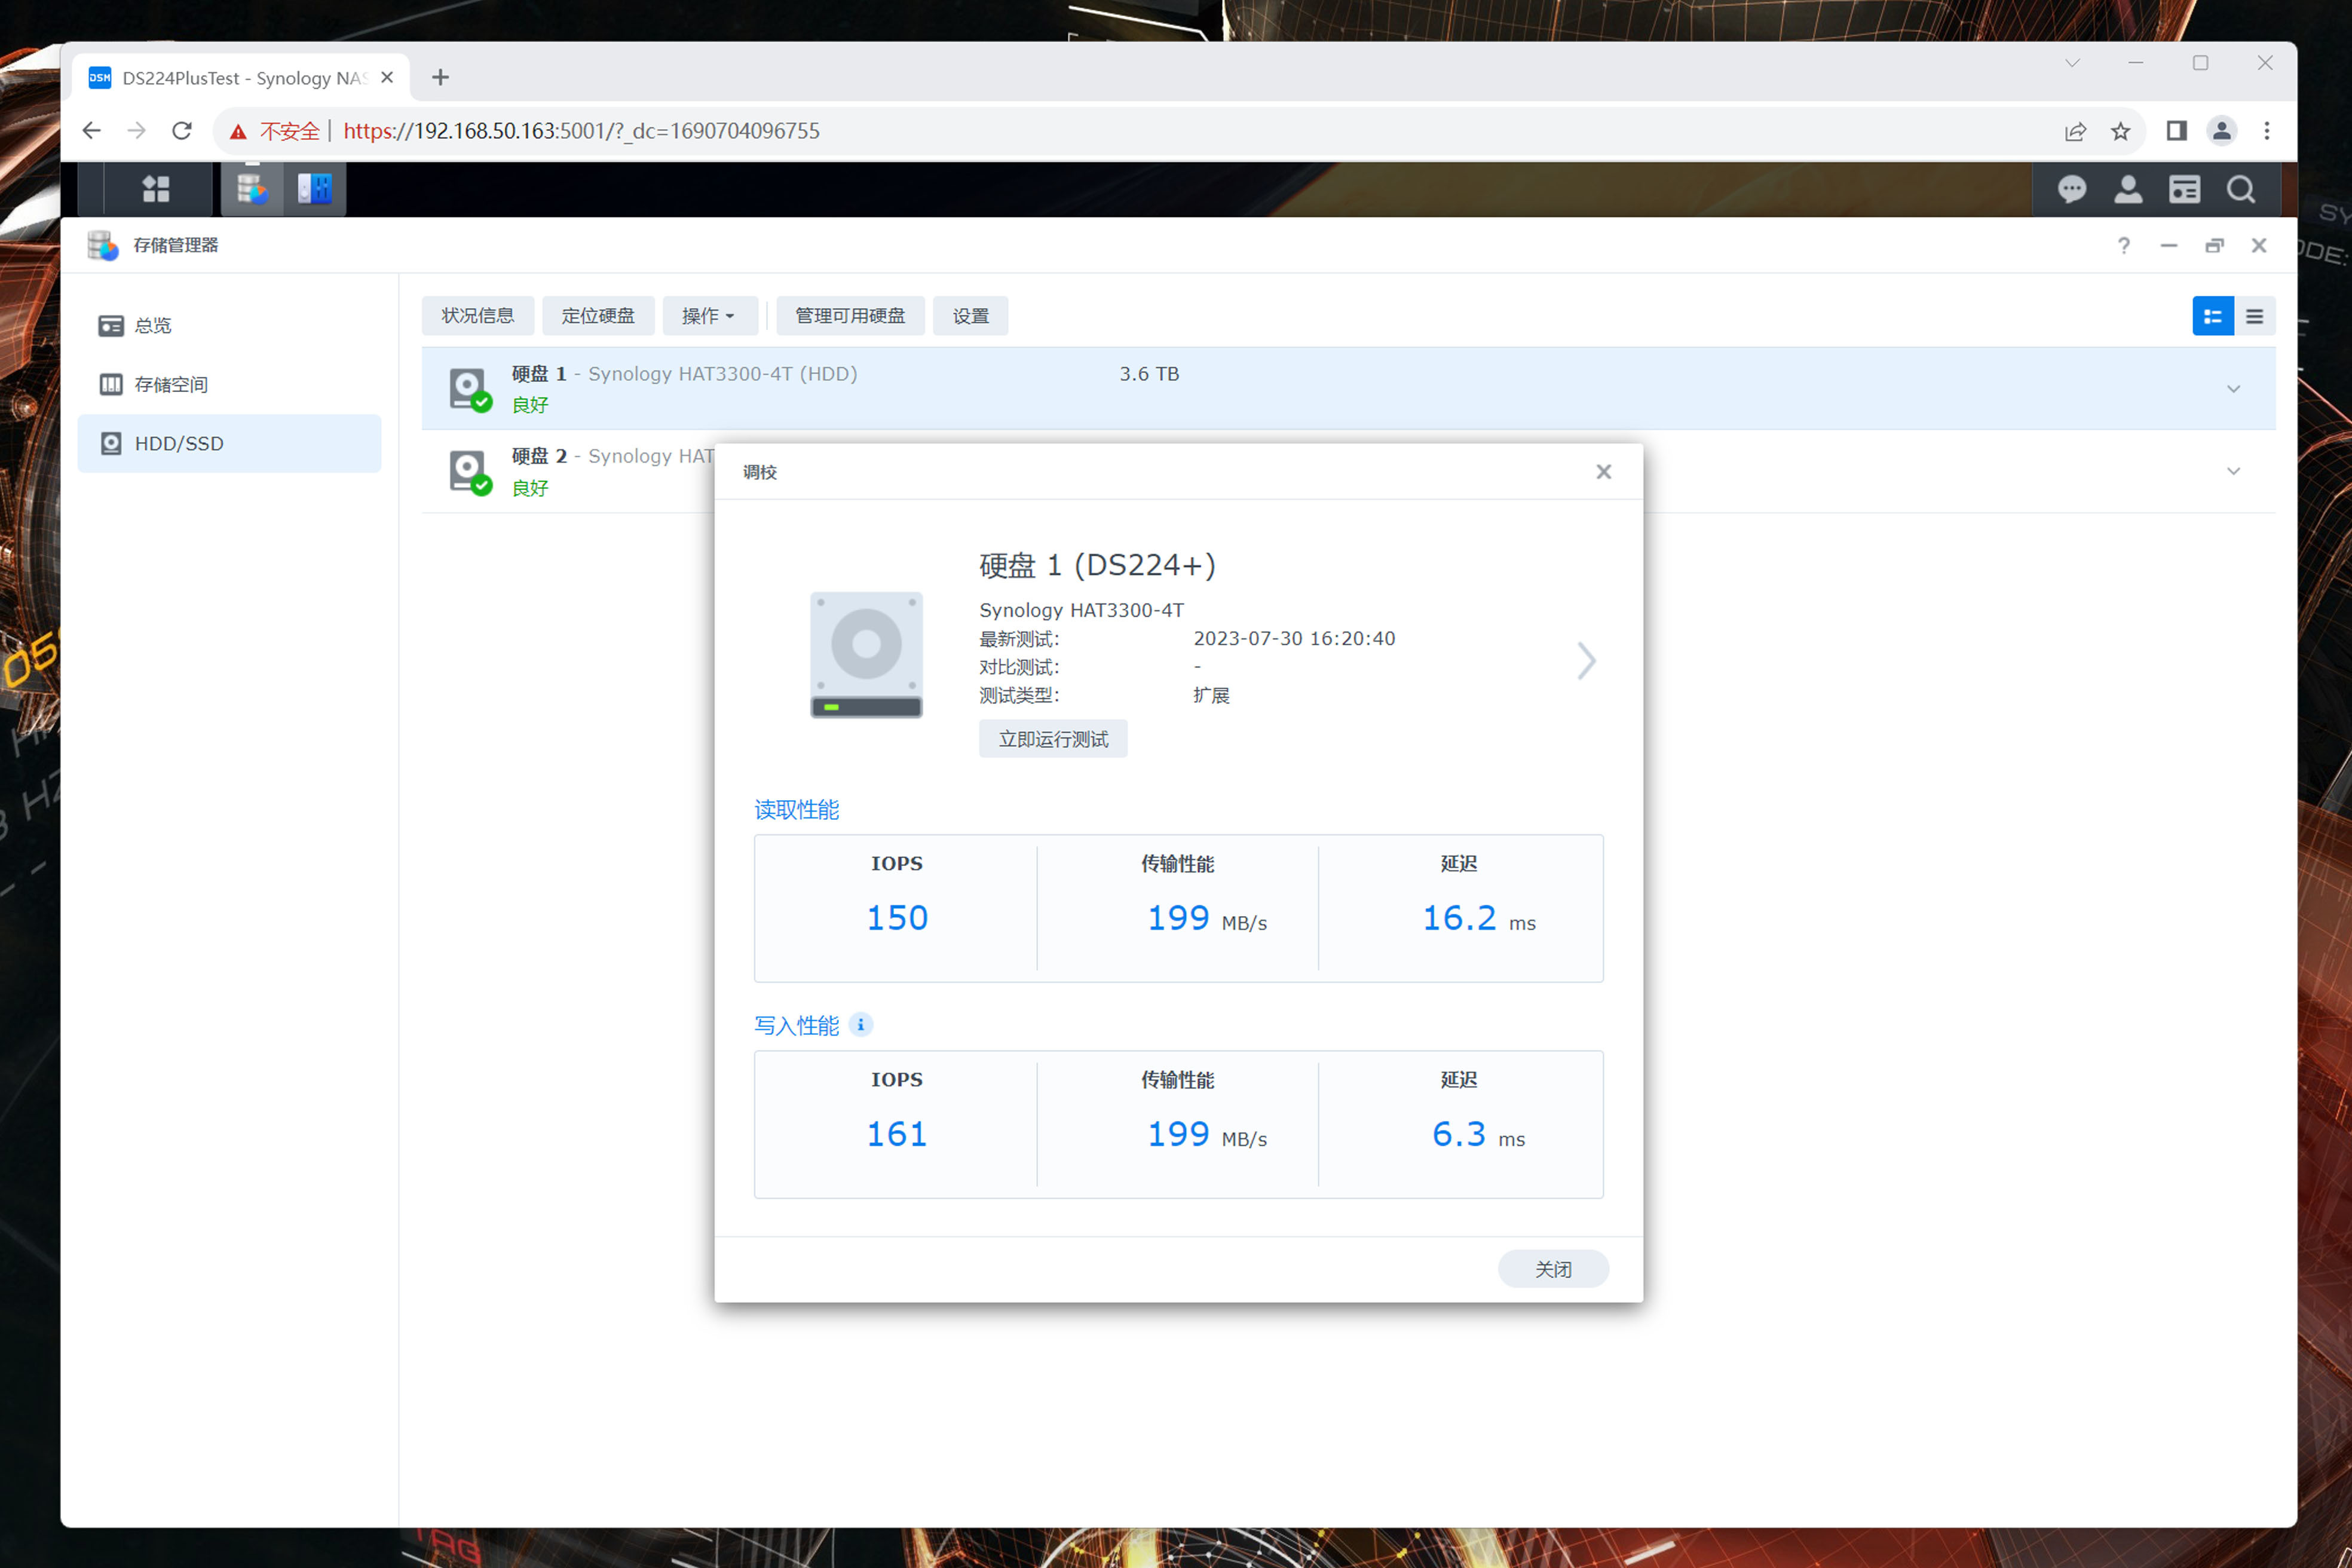Open Control Panel taskbar icon
The image size is (2352, 1568).
(x=315, y=189)
